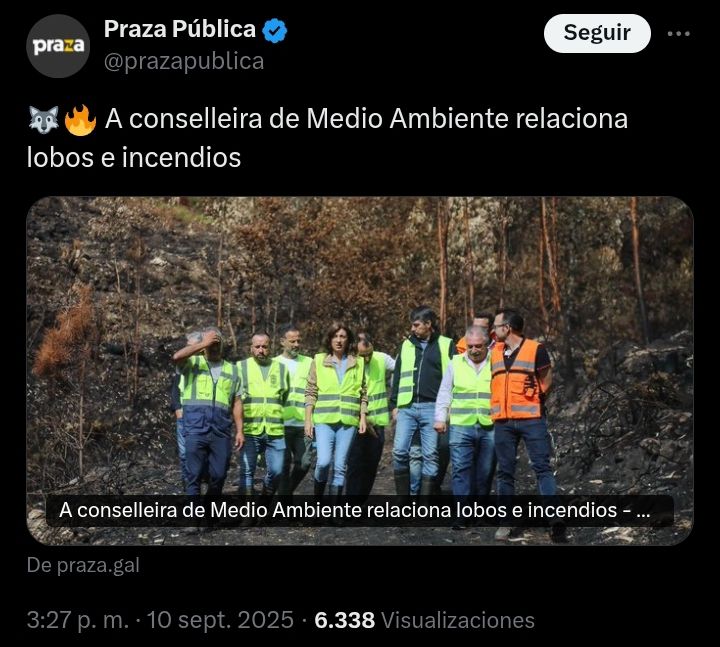Open the Praza Pública display name
Image resolution: width=720 pixels, height=647 pixels.
(180, 29)
